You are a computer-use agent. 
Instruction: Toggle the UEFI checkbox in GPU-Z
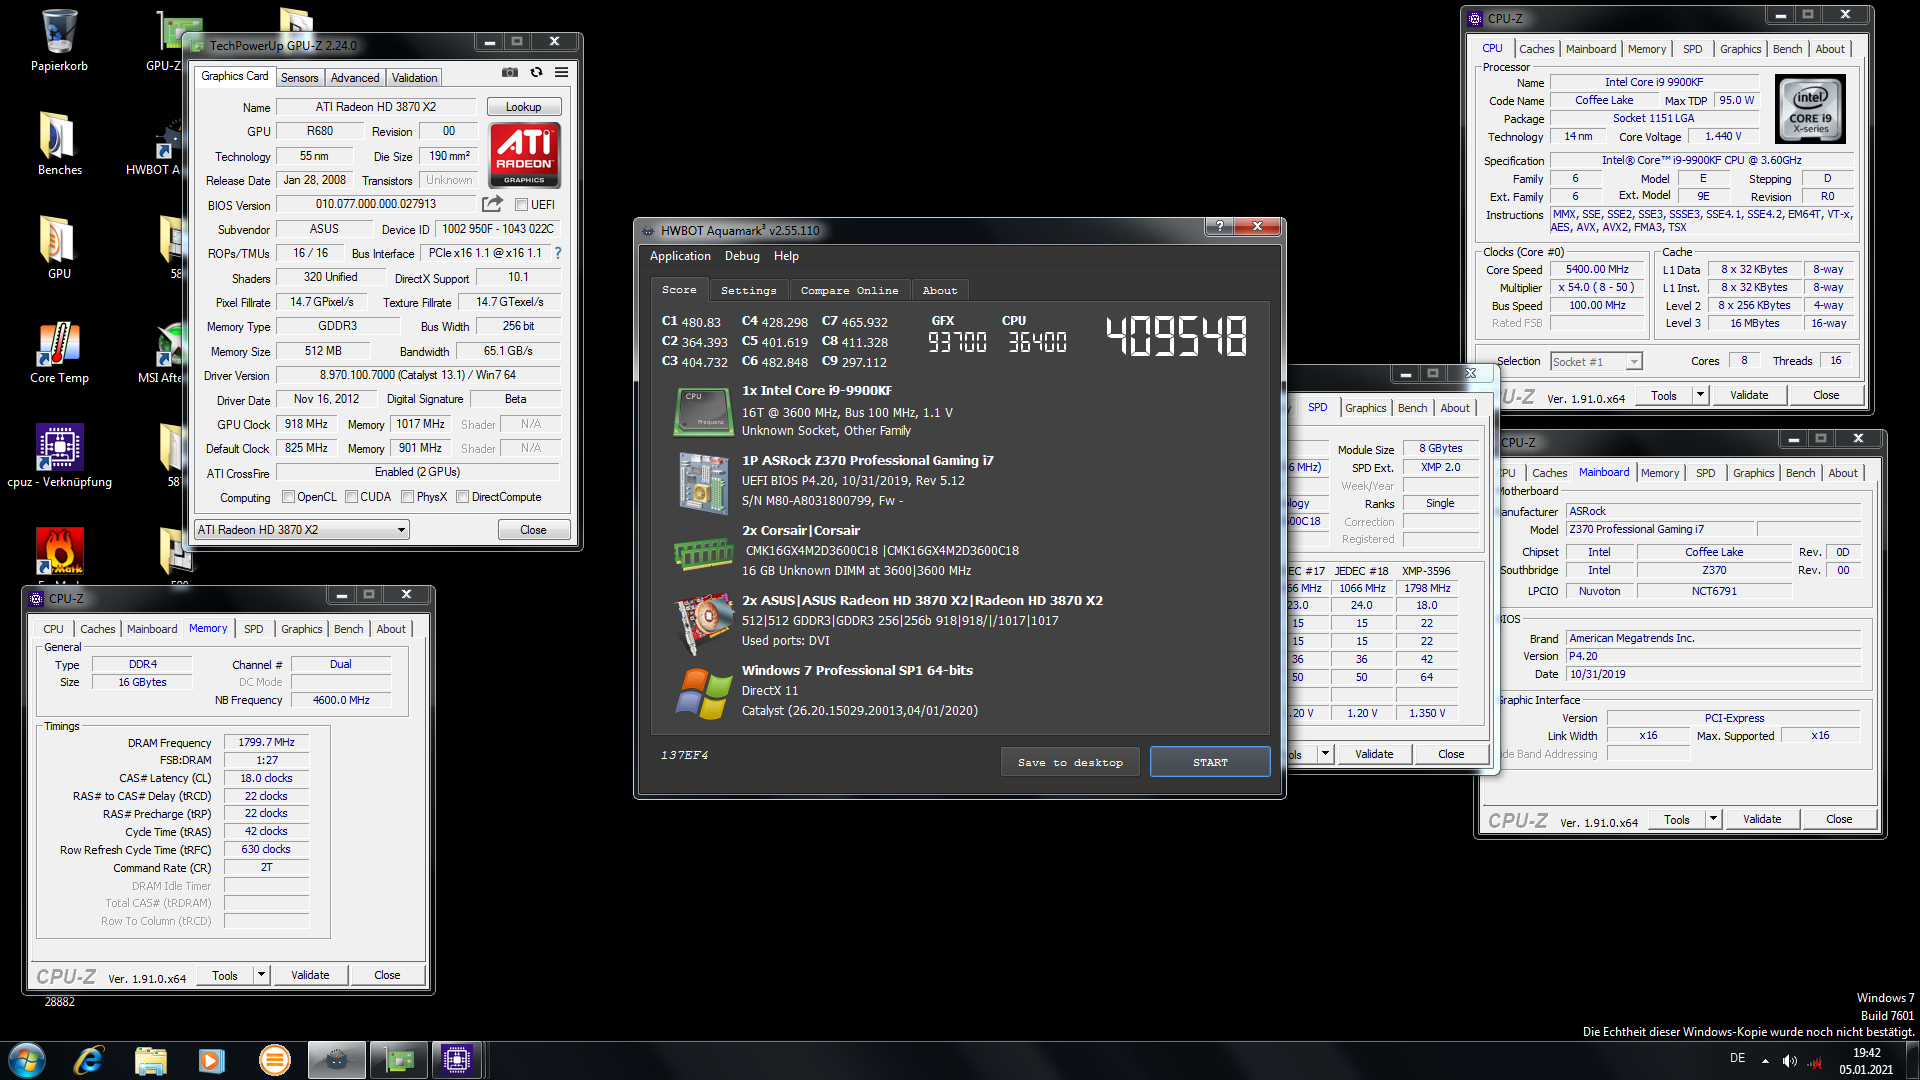pyautogui.click(x=521, y=205)
